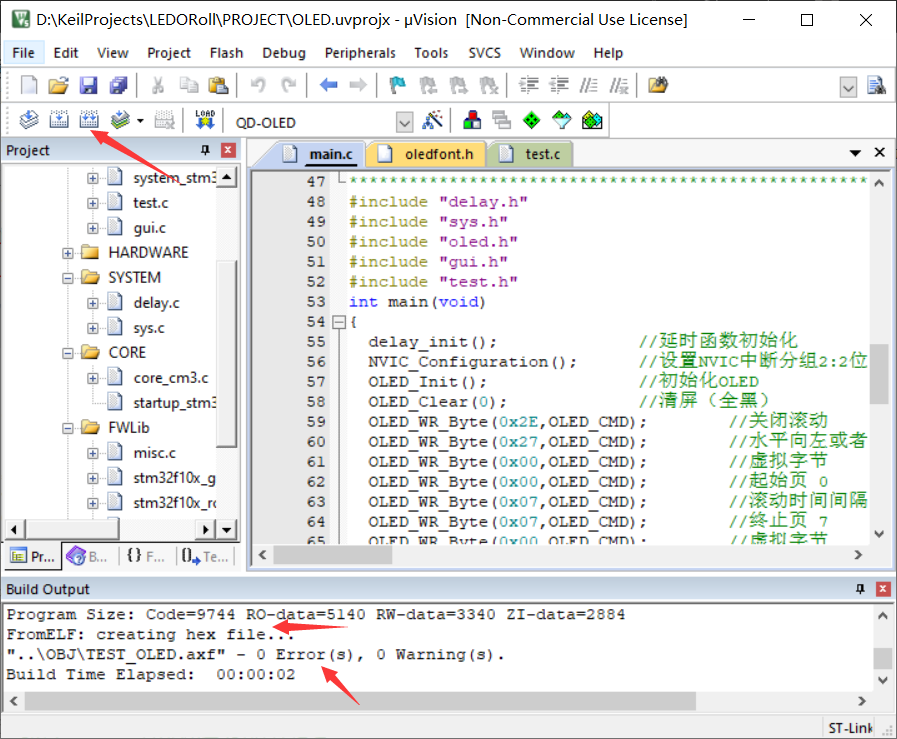The width and height of the screenshot is (897, 739).
Task: Click the Unindent selection icon
Action: coord(558,85)
